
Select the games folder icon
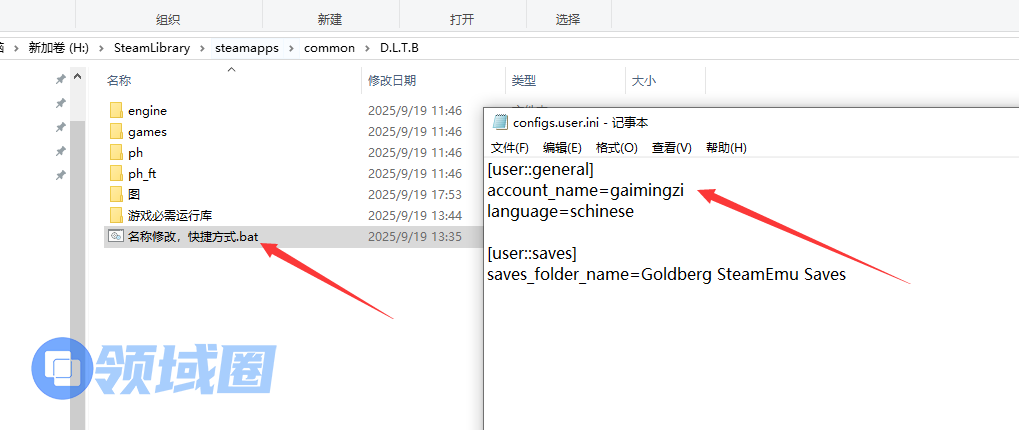[x=116, y=132]
